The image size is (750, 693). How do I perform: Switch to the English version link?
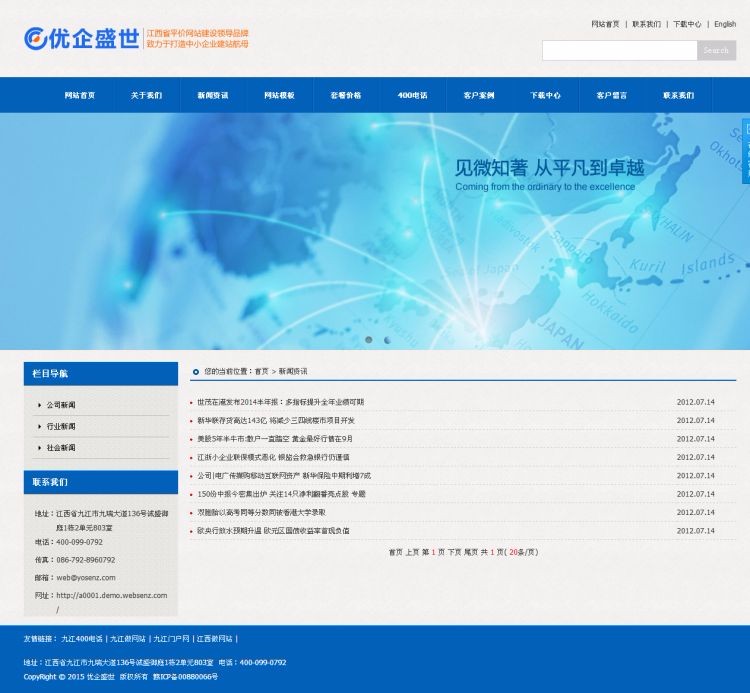725,24
